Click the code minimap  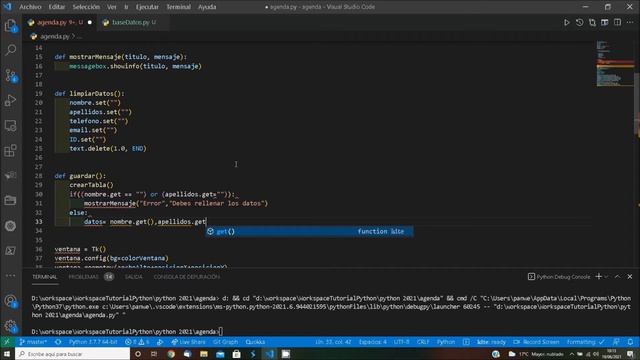point(614,64)
